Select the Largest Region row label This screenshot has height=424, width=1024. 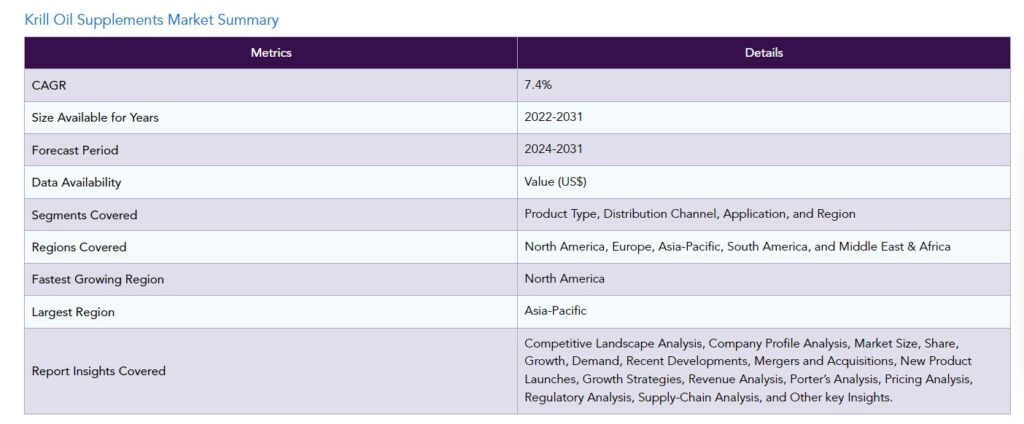click(73, 312)
